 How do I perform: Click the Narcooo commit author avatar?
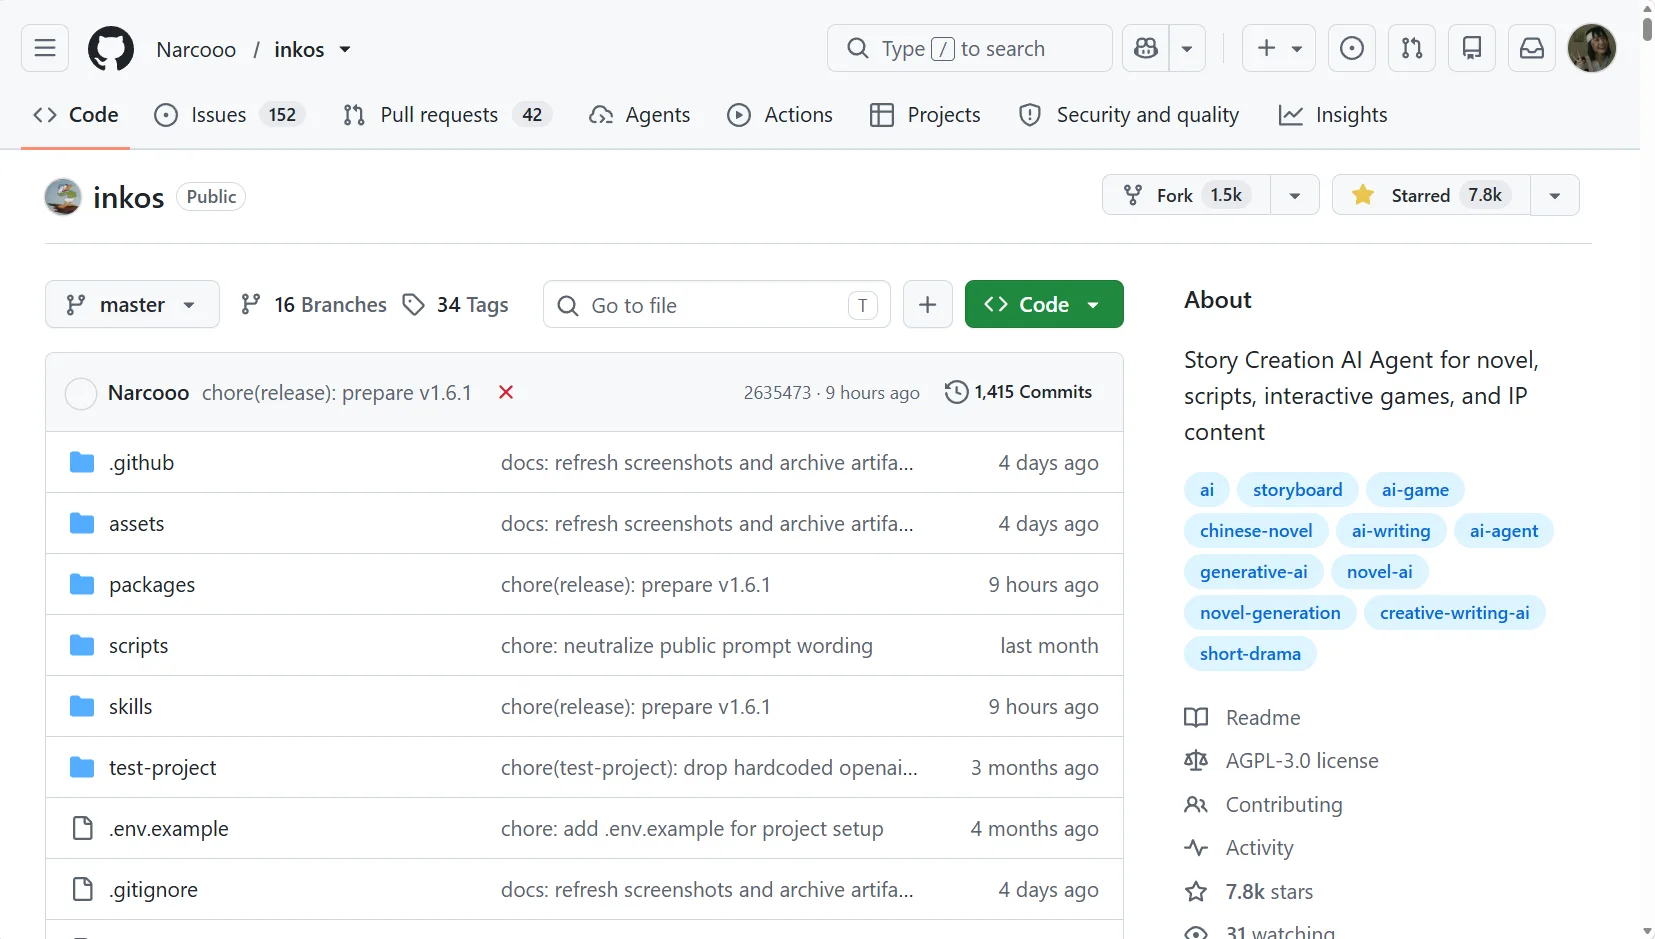tap(81, 393)
